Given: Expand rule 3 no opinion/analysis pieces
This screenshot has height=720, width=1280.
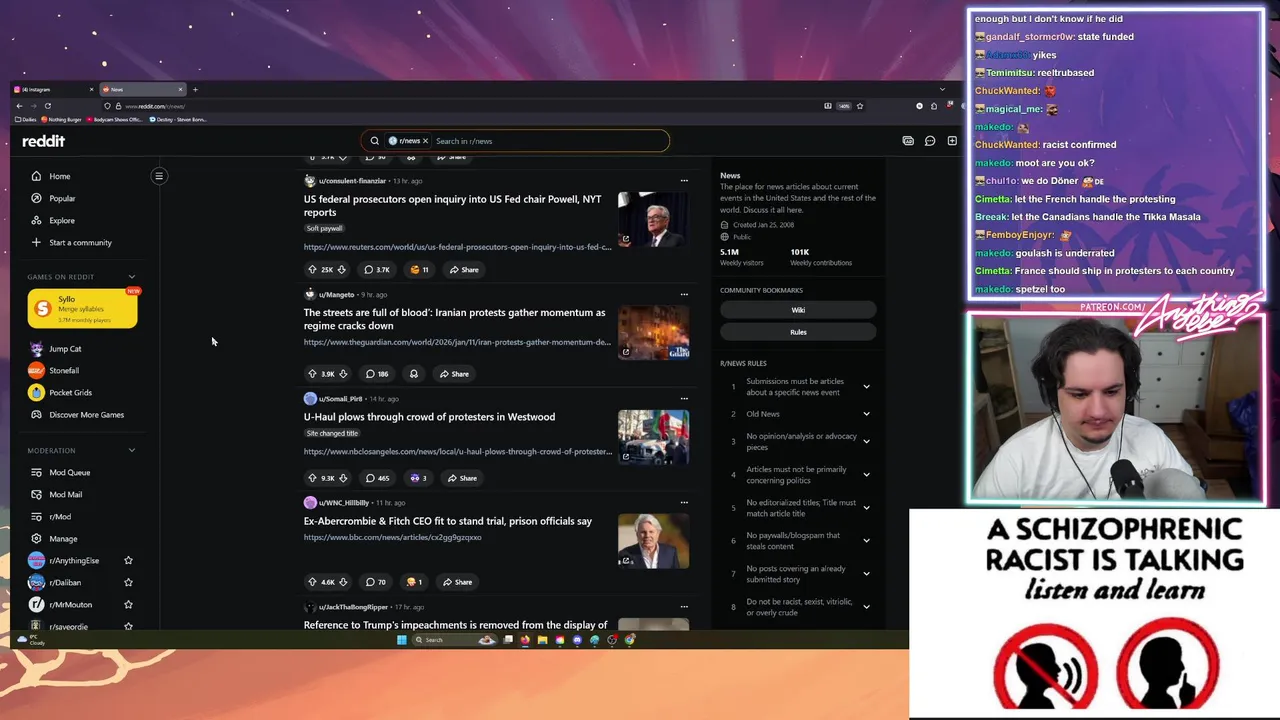Looking at the screenshot, I should tap(866, 441).
